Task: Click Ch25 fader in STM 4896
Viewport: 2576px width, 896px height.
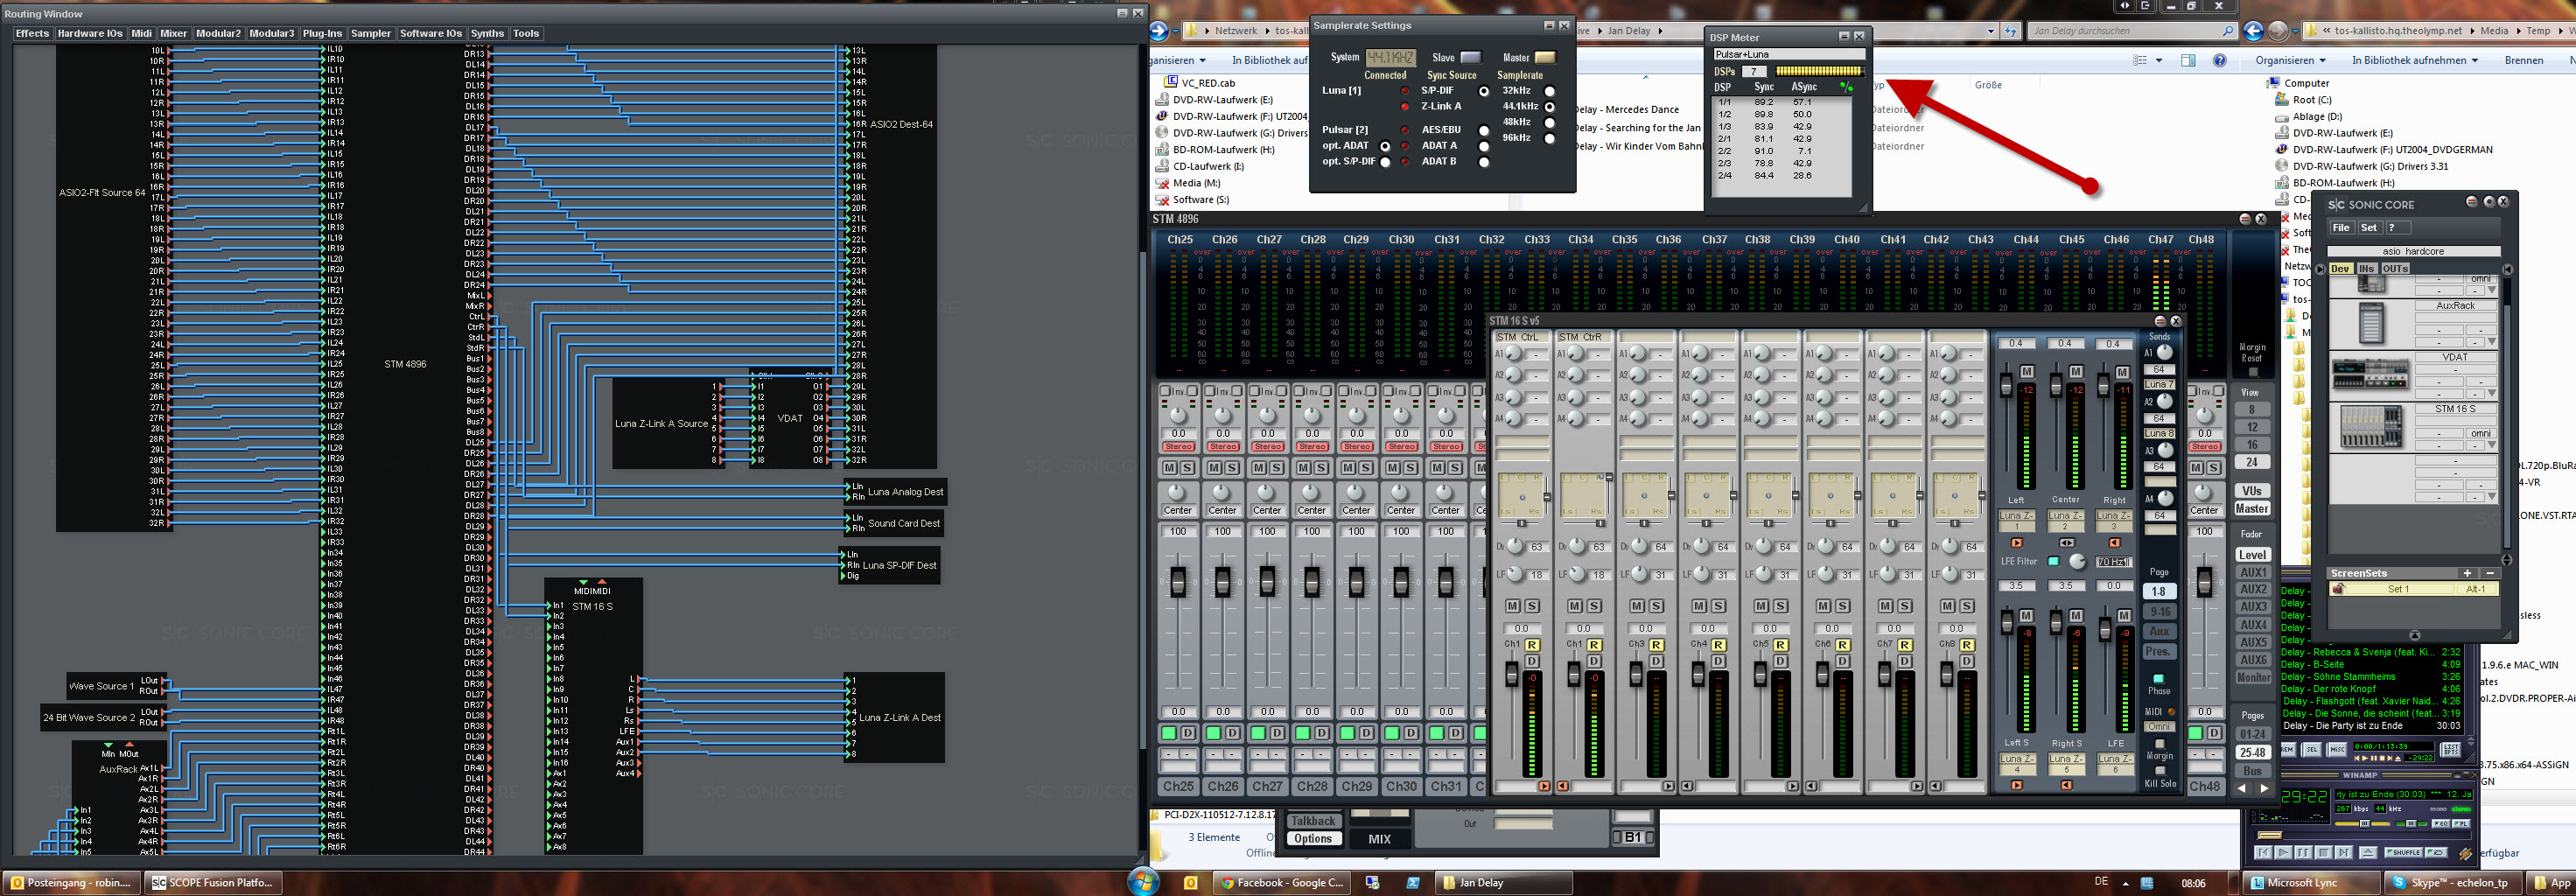Action: (x=1178, y=582)
